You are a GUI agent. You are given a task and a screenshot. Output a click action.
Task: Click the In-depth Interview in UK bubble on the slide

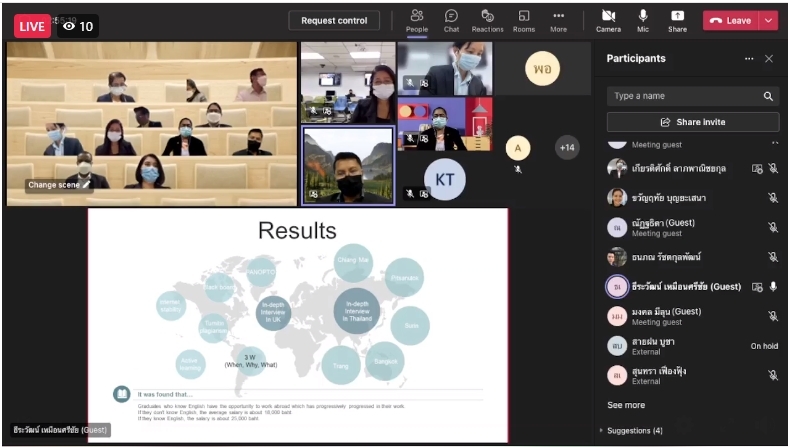(273, 312)
